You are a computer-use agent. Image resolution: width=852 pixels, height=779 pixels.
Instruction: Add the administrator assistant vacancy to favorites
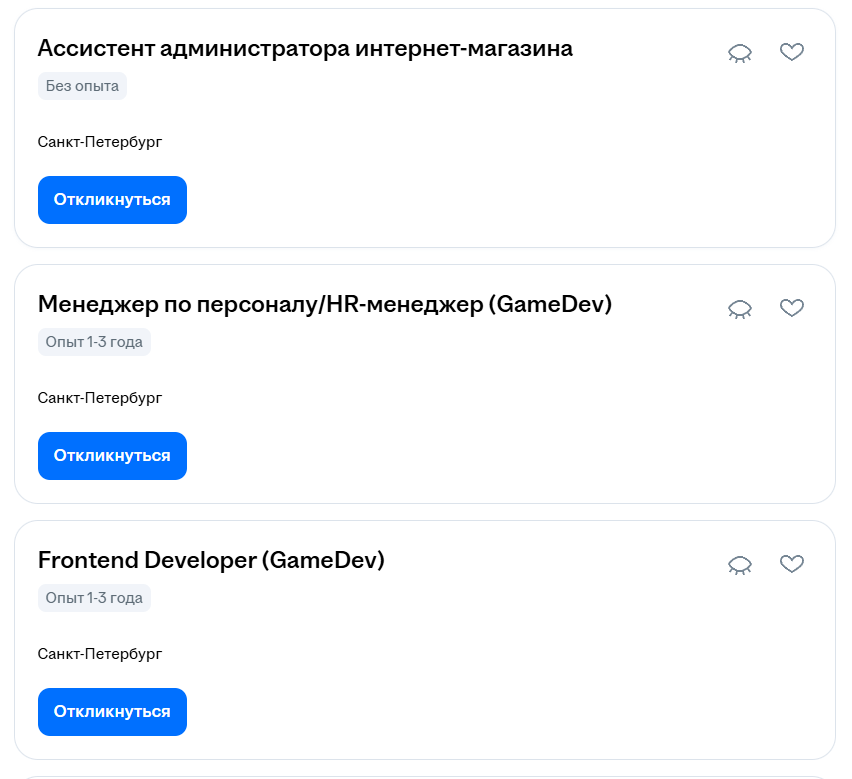pyautogui.click(x=792, y=52)
